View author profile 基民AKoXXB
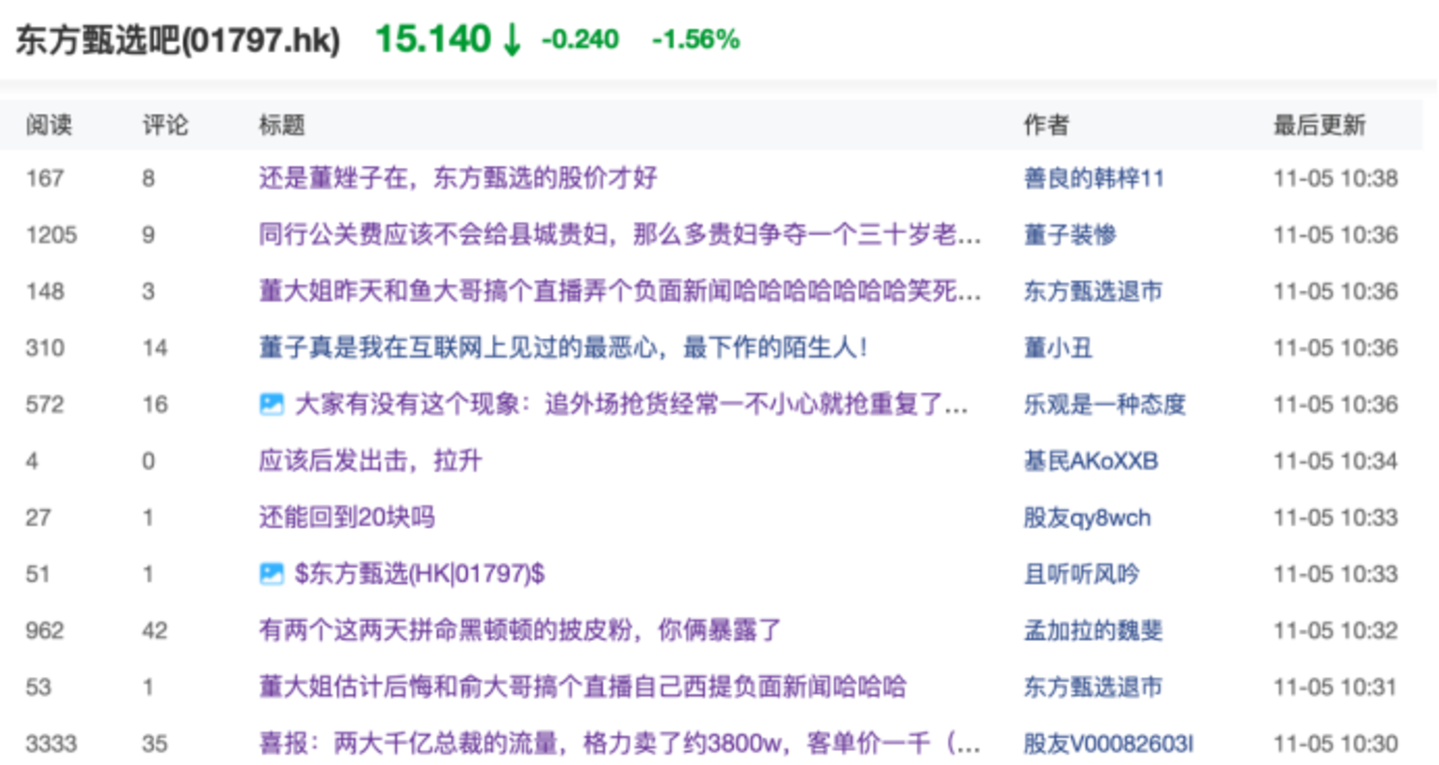This screenshot has height=765, width=1439. pyautogui.click(x=1090, y=461)
